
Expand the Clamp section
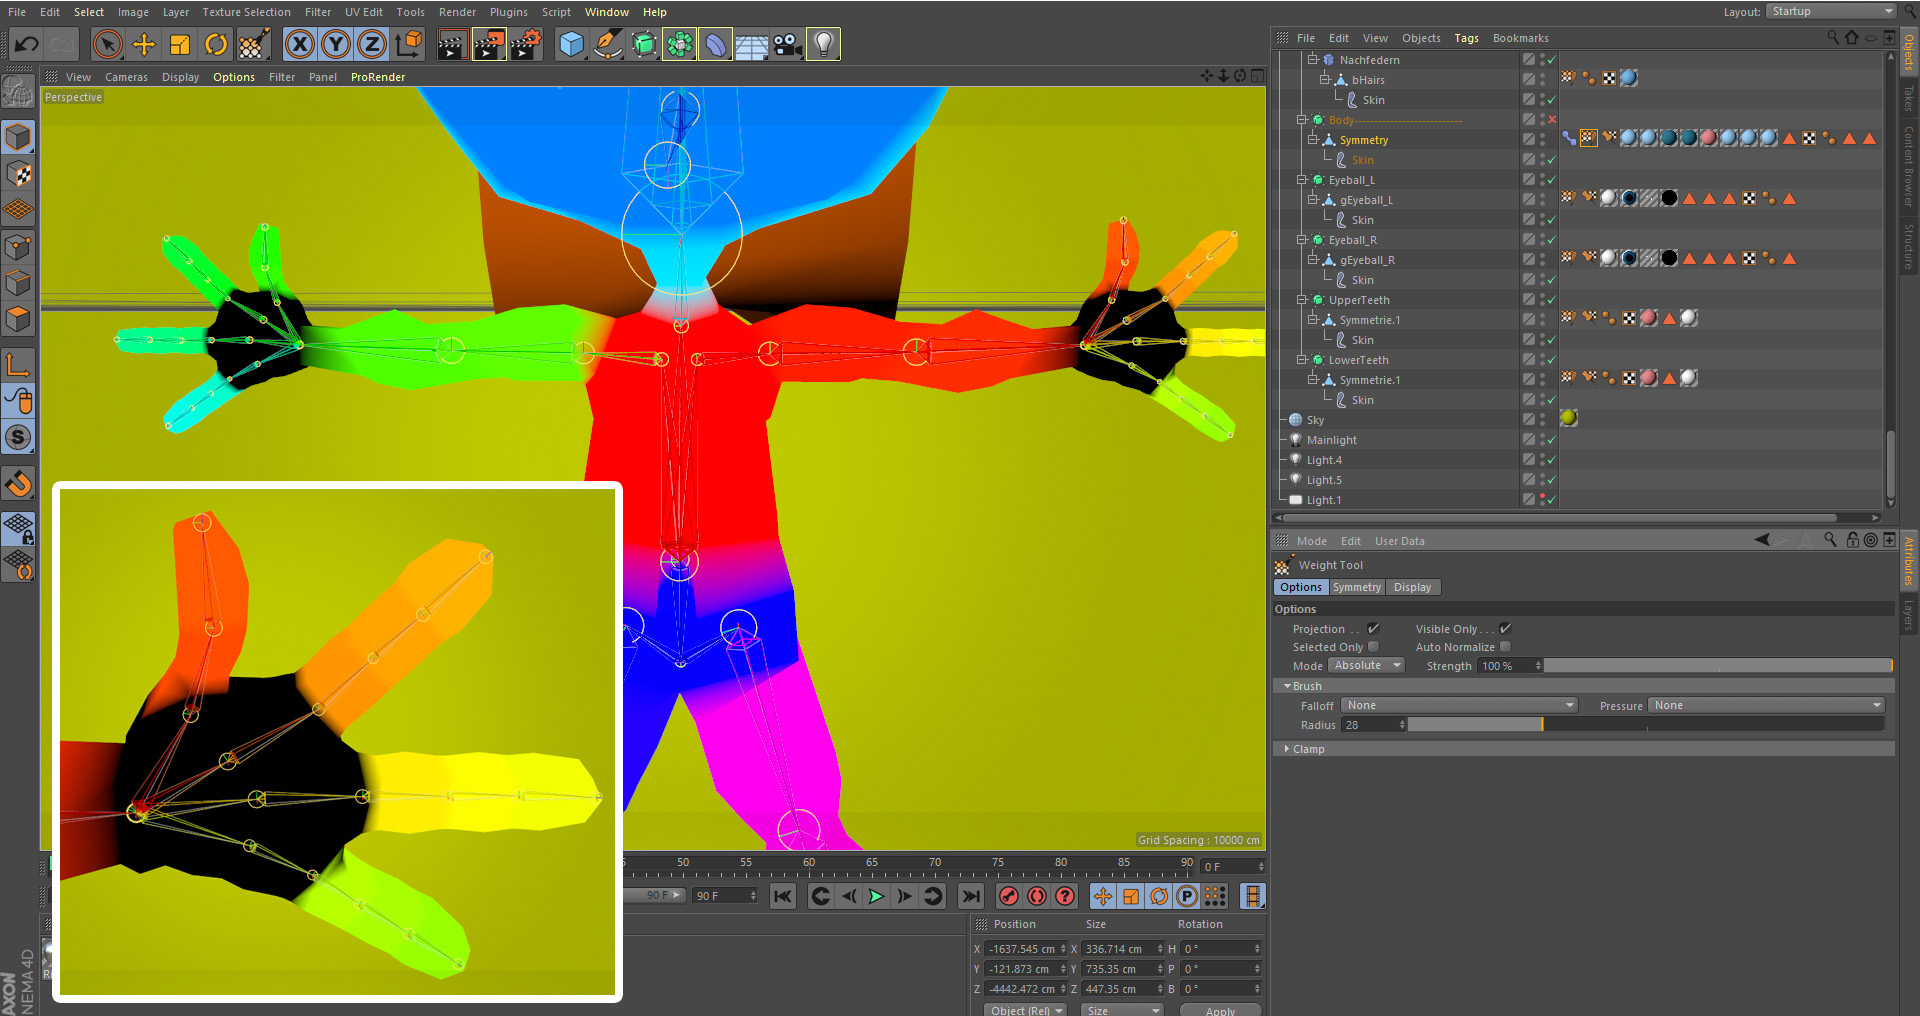point(1287,748)
